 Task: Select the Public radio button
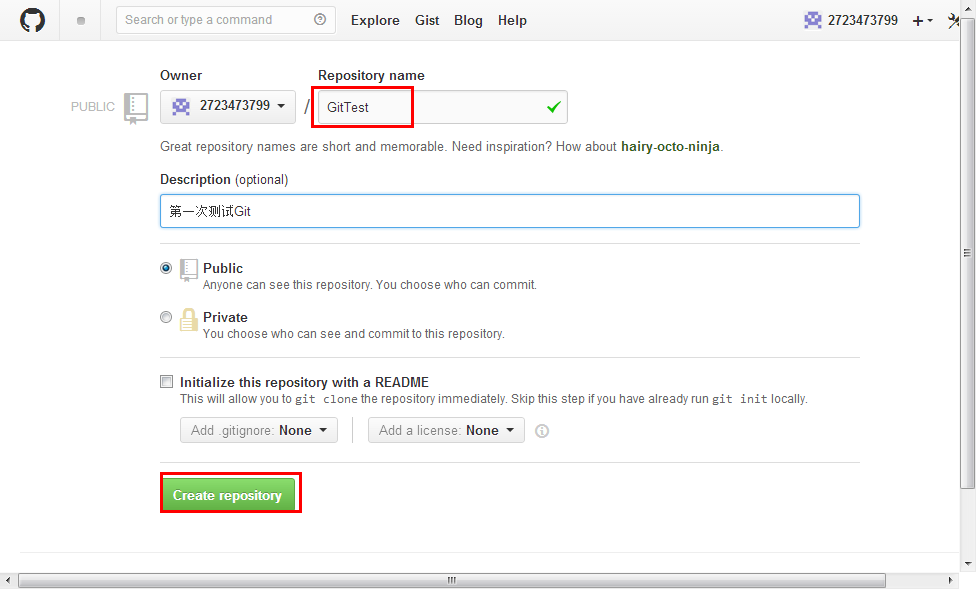[166, 268]
